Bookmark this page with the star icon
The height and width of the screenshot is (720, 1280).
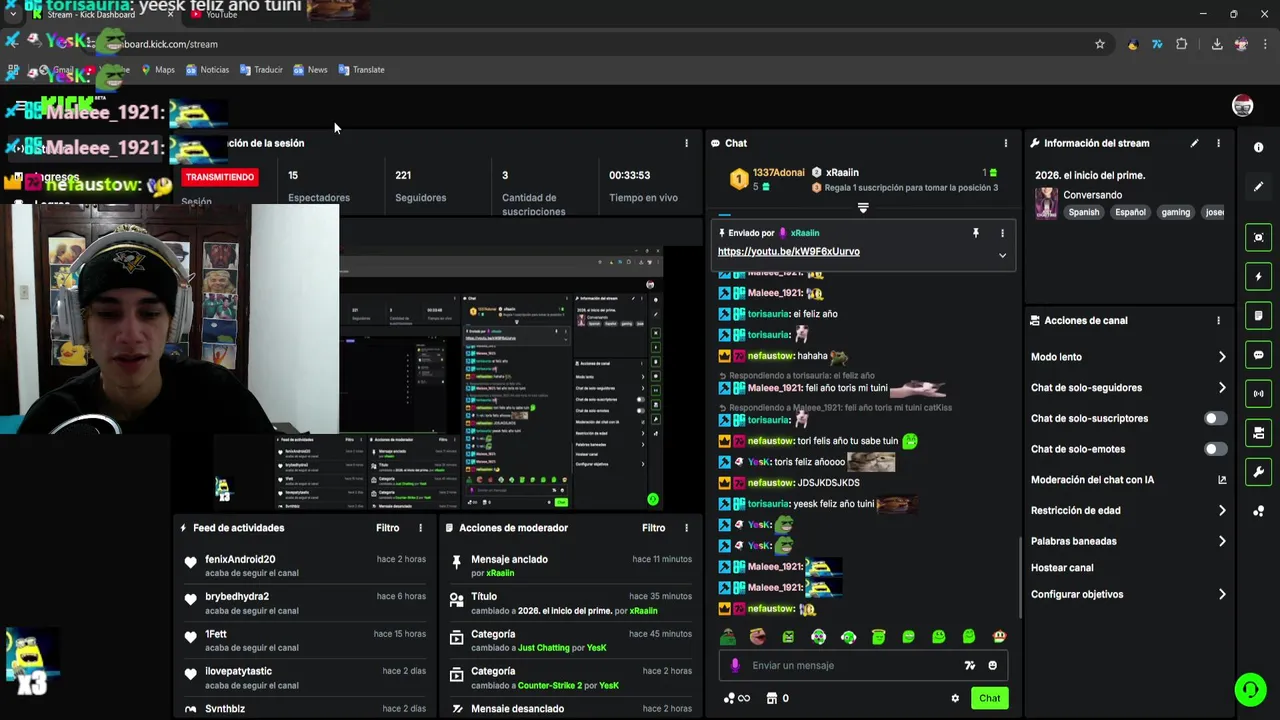click(1100, 44)
